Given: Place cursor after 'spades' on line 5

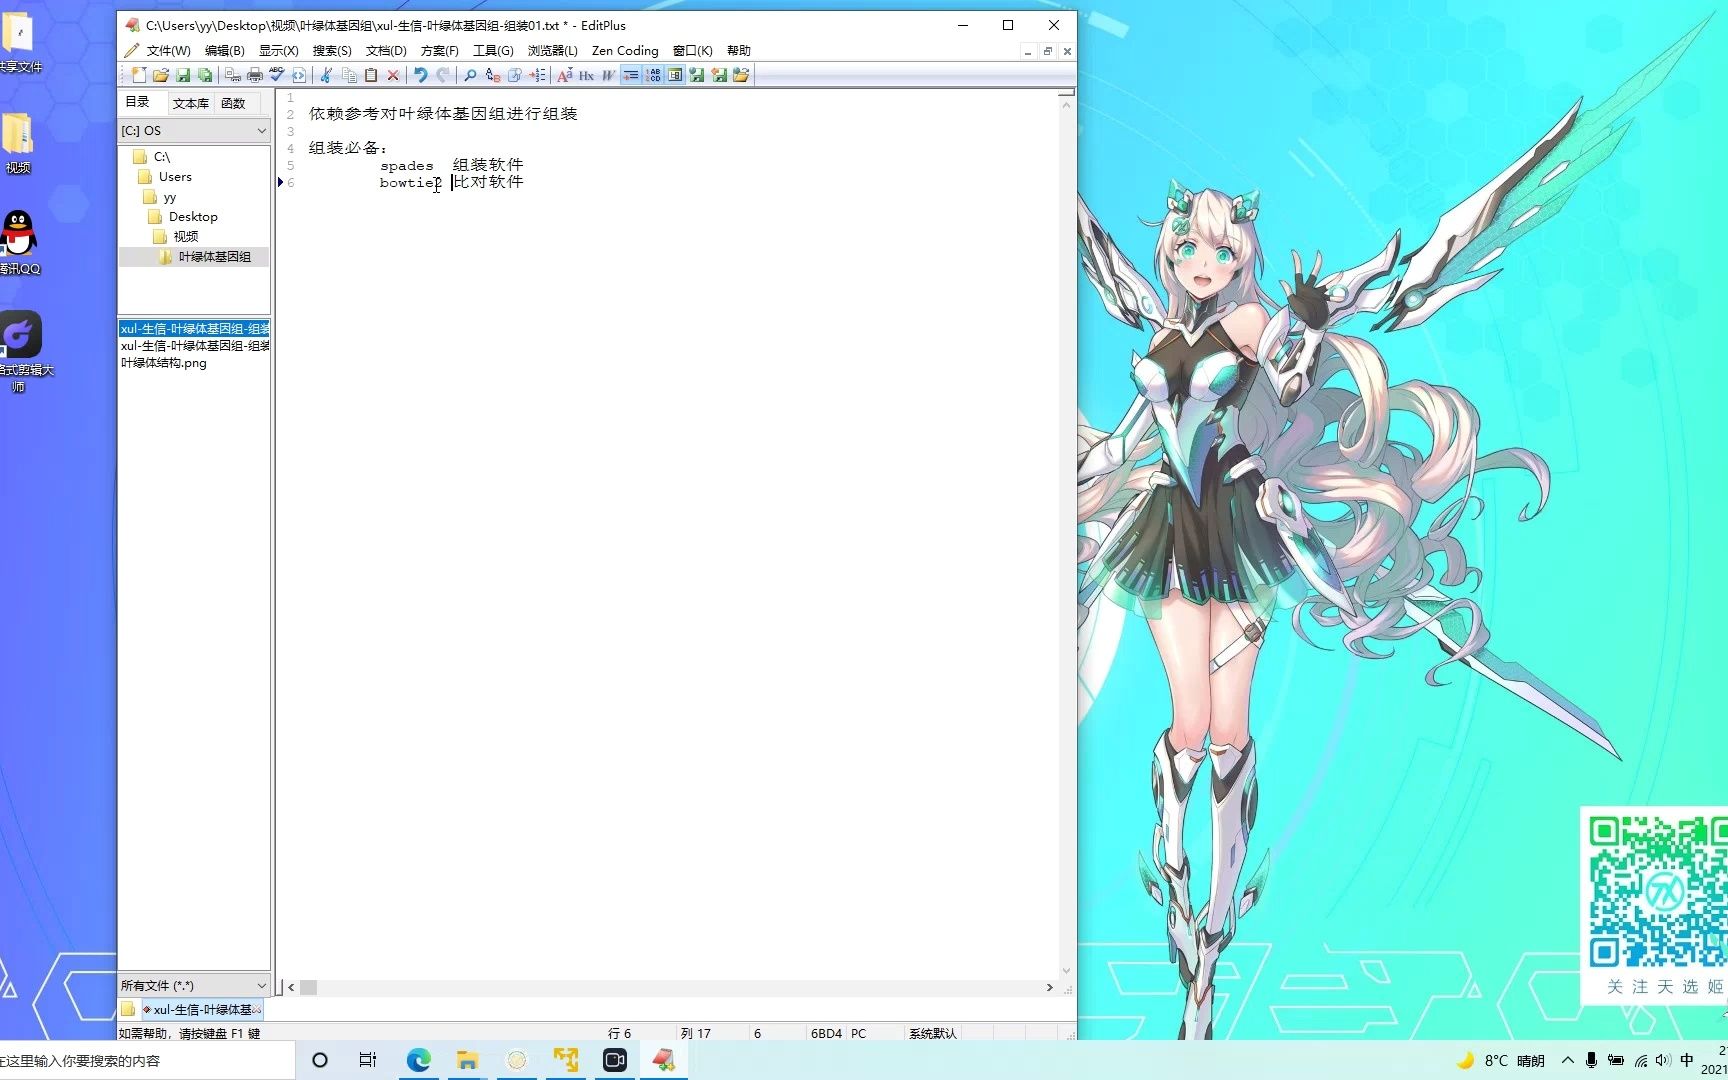Looking at the screenshot, I should [x=434, y=166].
